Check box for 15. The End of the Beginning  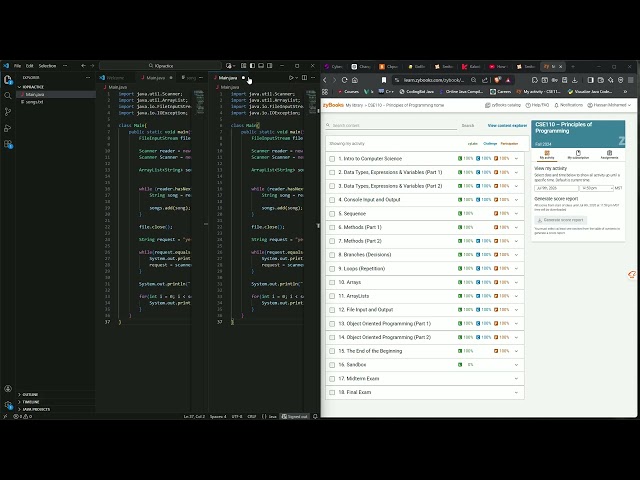coord(332,351)
